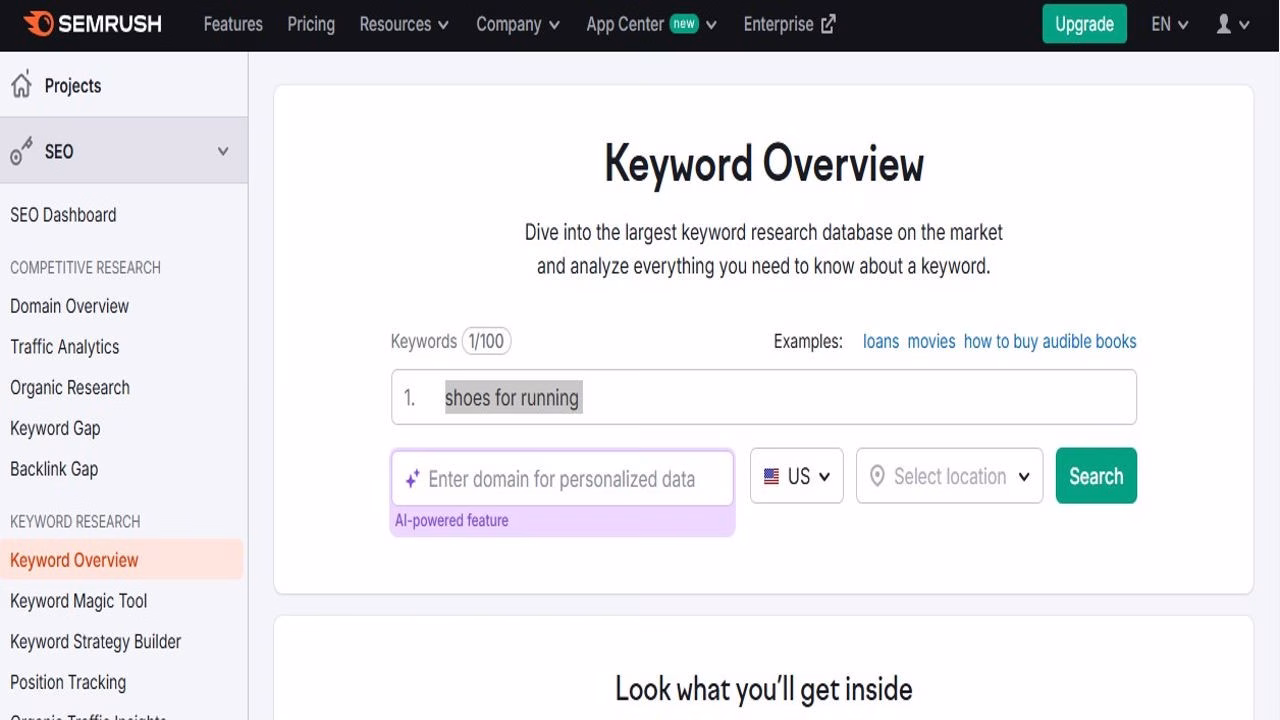The image size is (1280, 720).
Task: Click the SEO telescope icon in sidebar
Action: pyautogui.click(x=20, y=151)
